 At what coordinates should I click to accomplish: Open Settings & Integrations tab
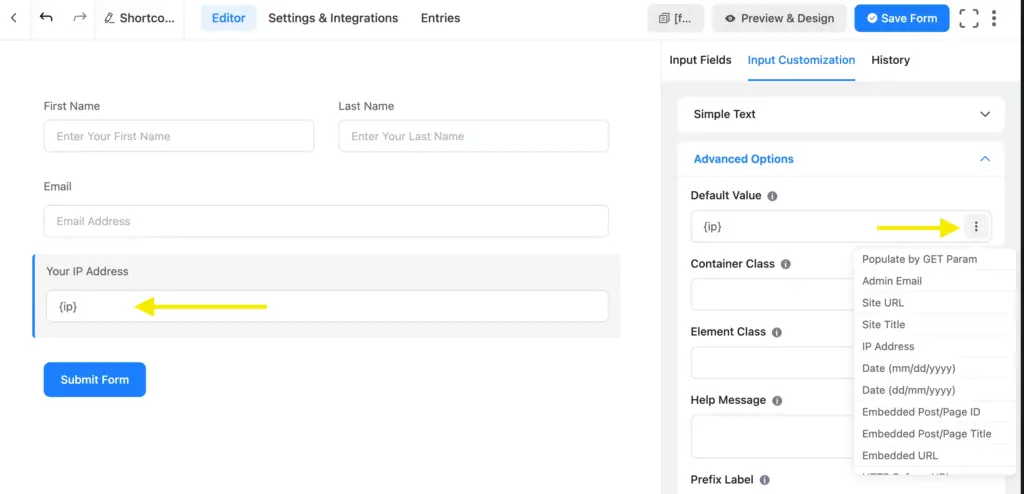333,18
